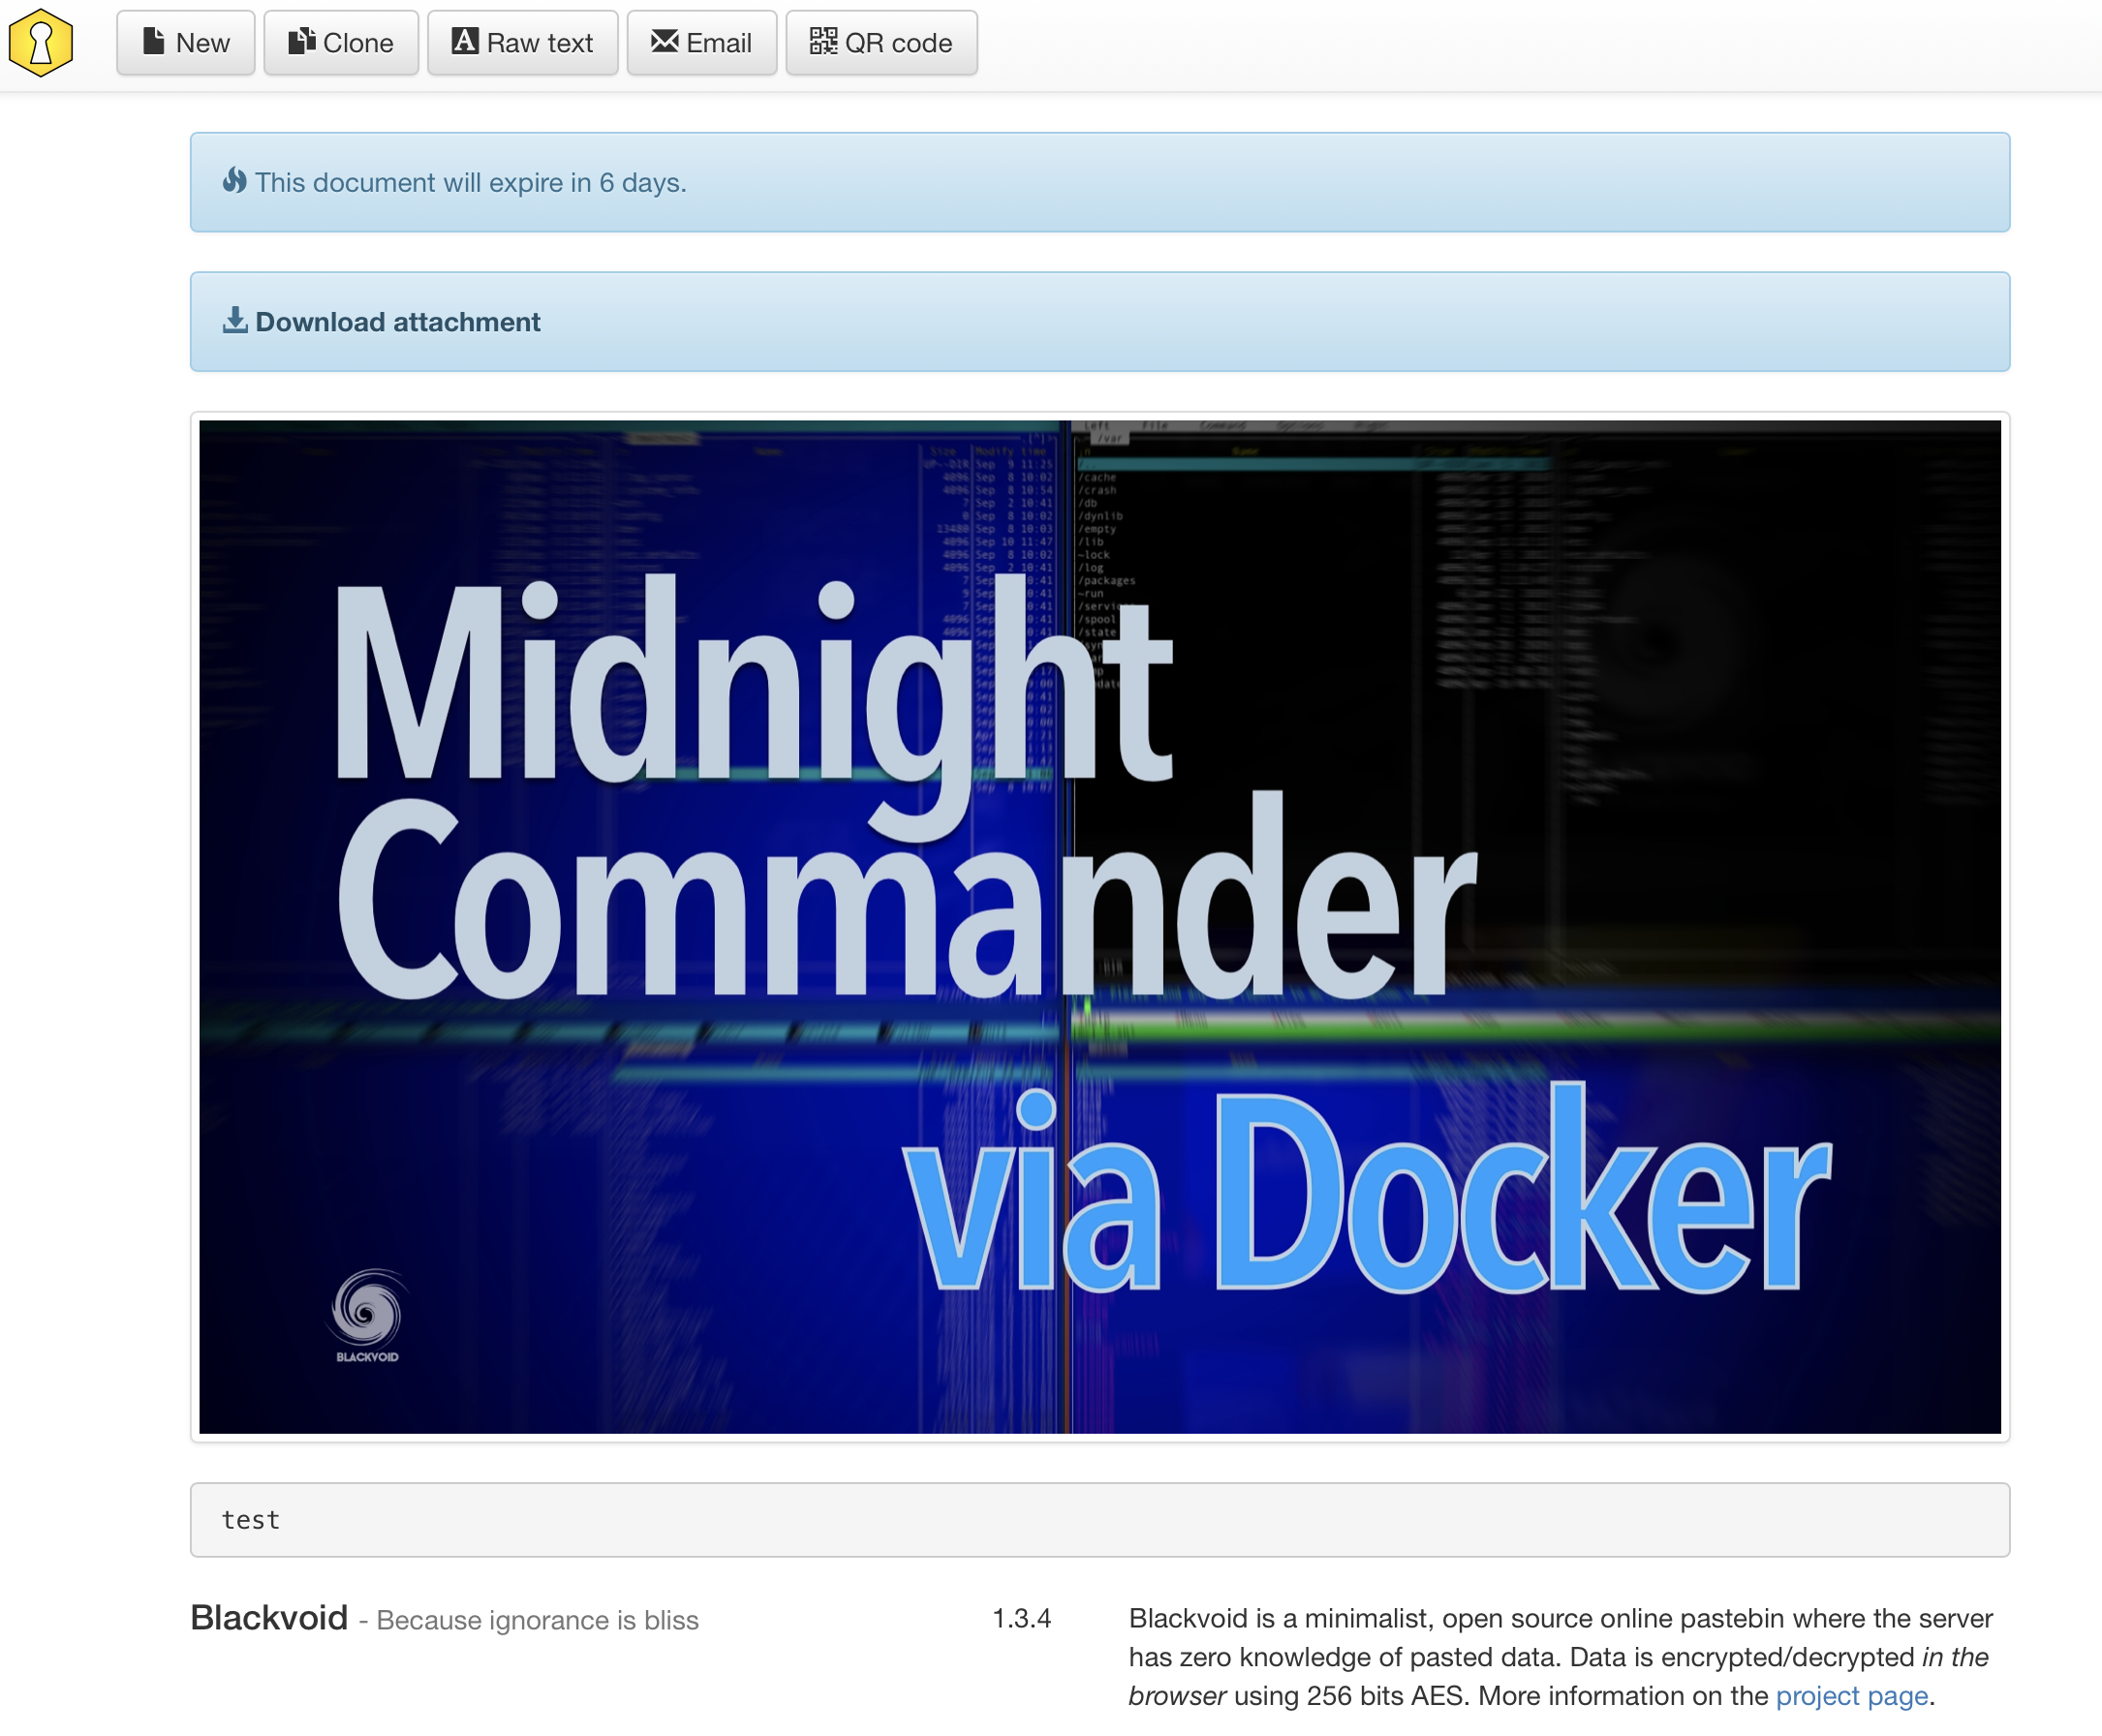Click the download arrow icon
The height and width of the screenshot is (1736, 2102).
(x=235, y=320)
